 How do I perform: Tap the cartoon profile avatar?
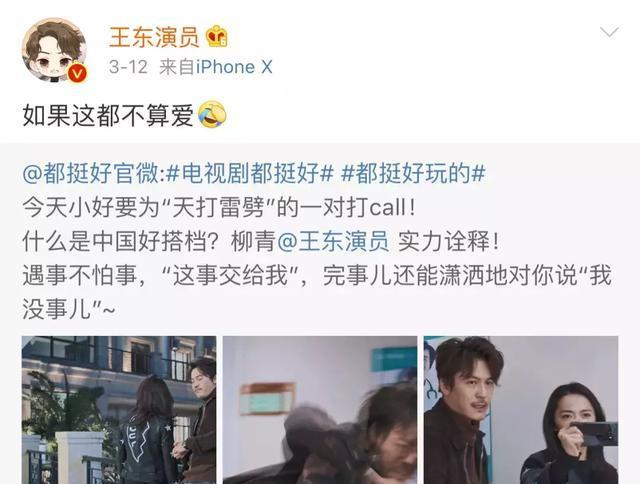click(x=54, y=50)
